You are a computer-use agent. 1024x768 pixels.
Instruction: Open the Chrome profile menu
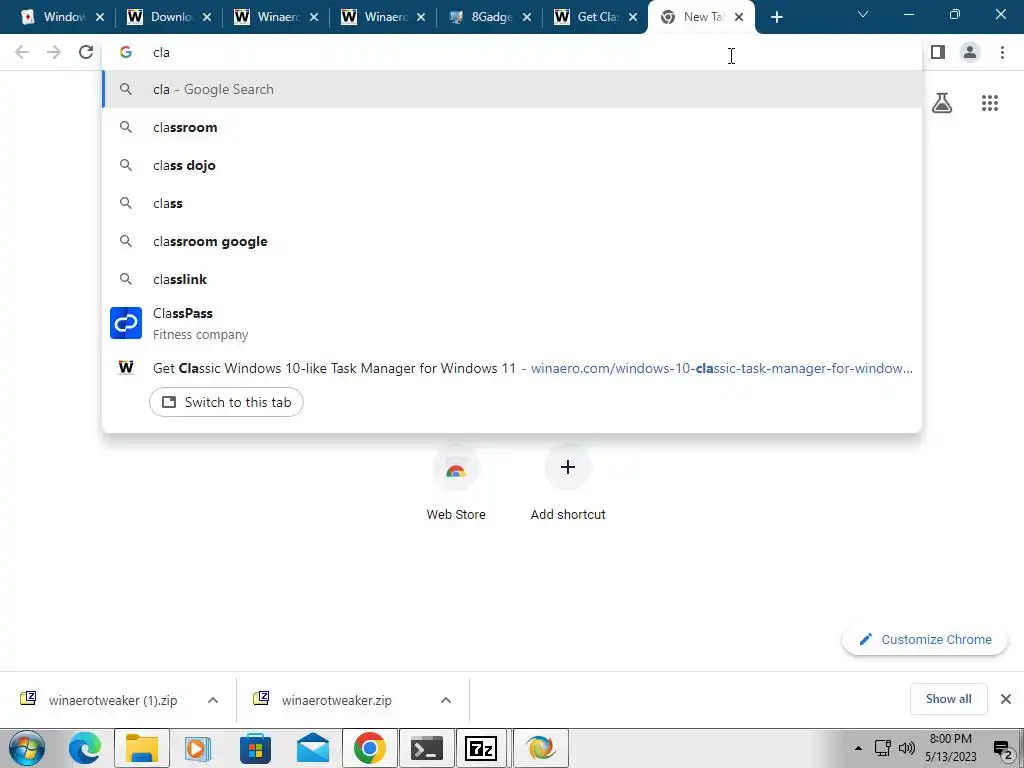[x=970, y=52]
